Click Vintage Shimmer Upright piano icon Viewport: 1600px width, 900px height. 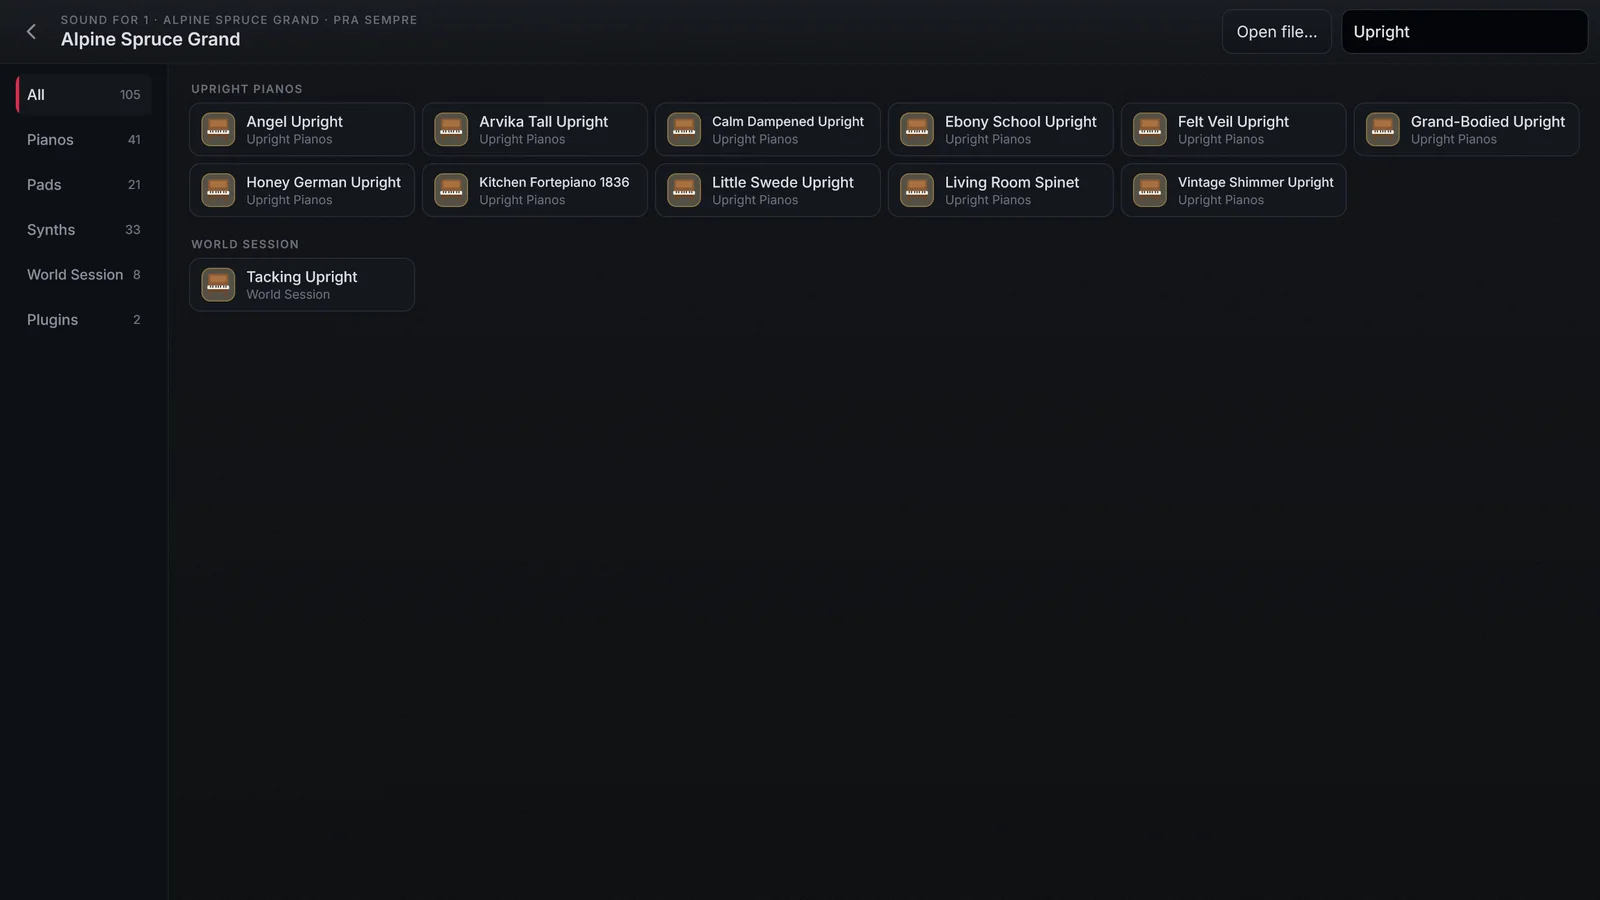click(x=1150, y=190)
